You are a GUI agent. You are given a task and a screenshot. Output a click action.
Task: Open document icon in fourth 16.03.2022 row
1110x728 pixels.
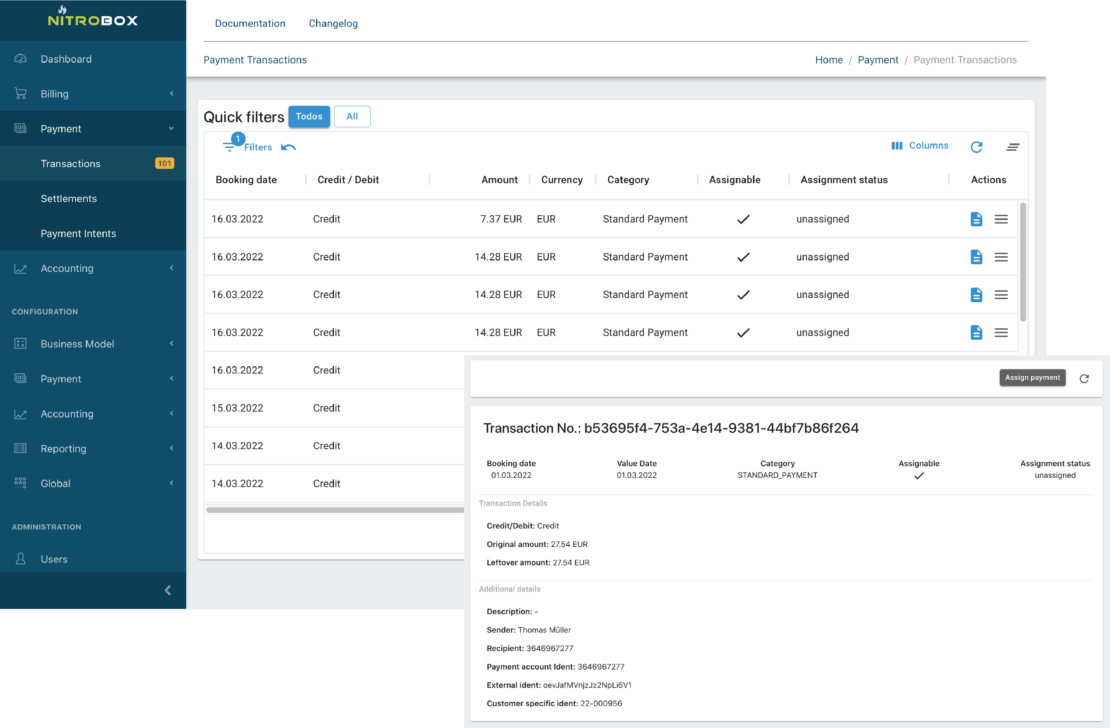[976, 332]
